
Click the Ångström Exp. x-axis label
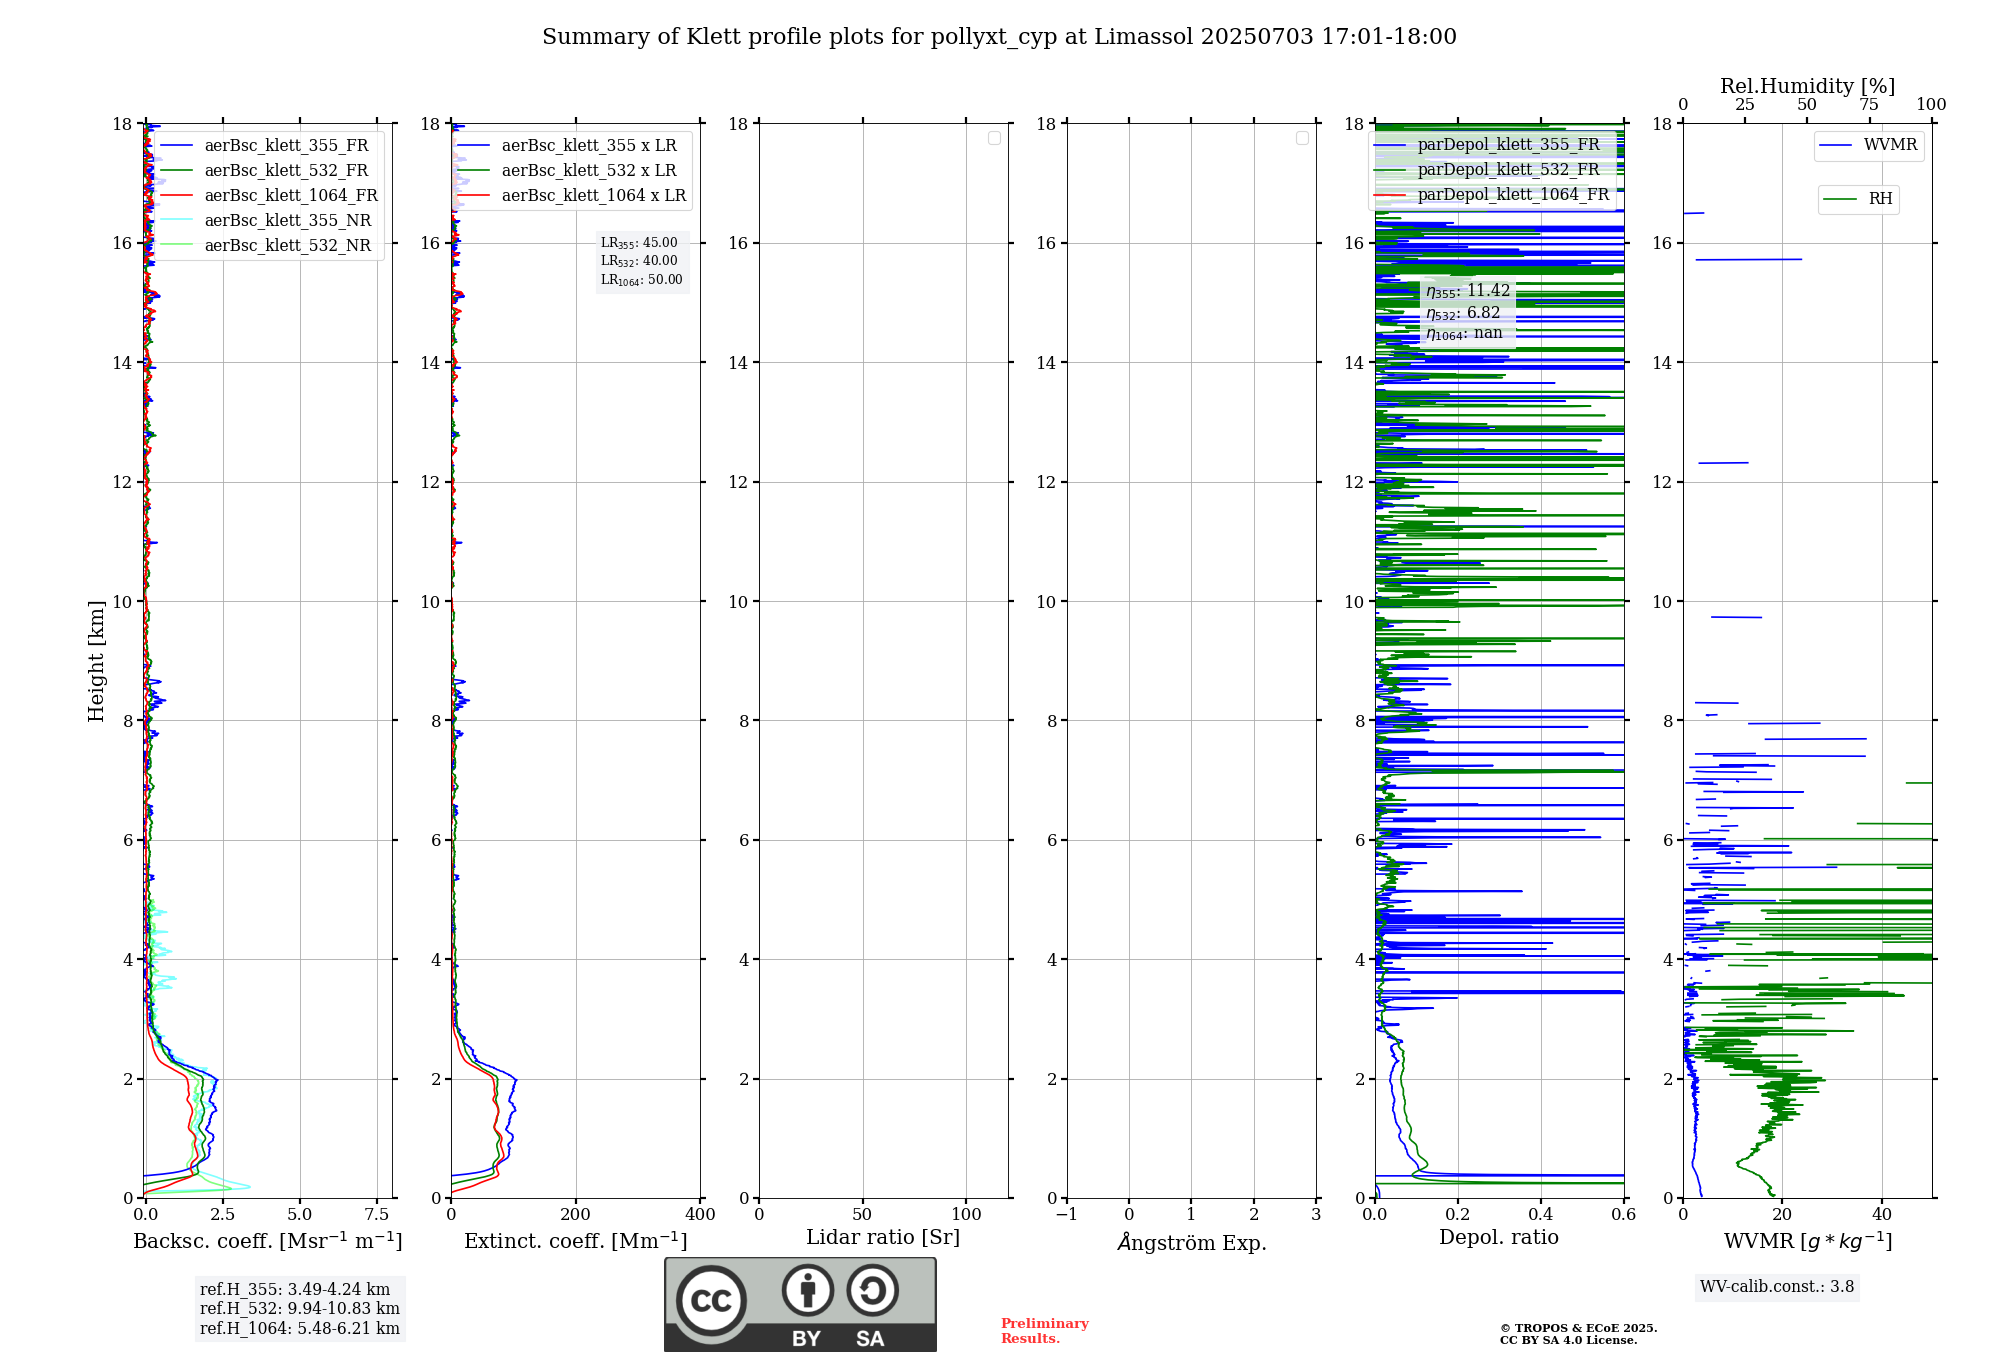[1192, 1242]
